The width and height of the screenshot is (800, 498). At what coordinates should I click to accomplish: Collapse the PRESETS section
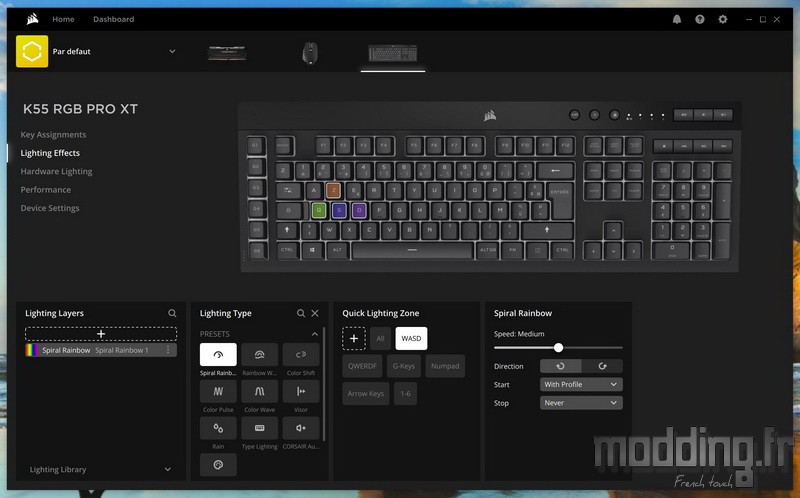click(315, 334)
